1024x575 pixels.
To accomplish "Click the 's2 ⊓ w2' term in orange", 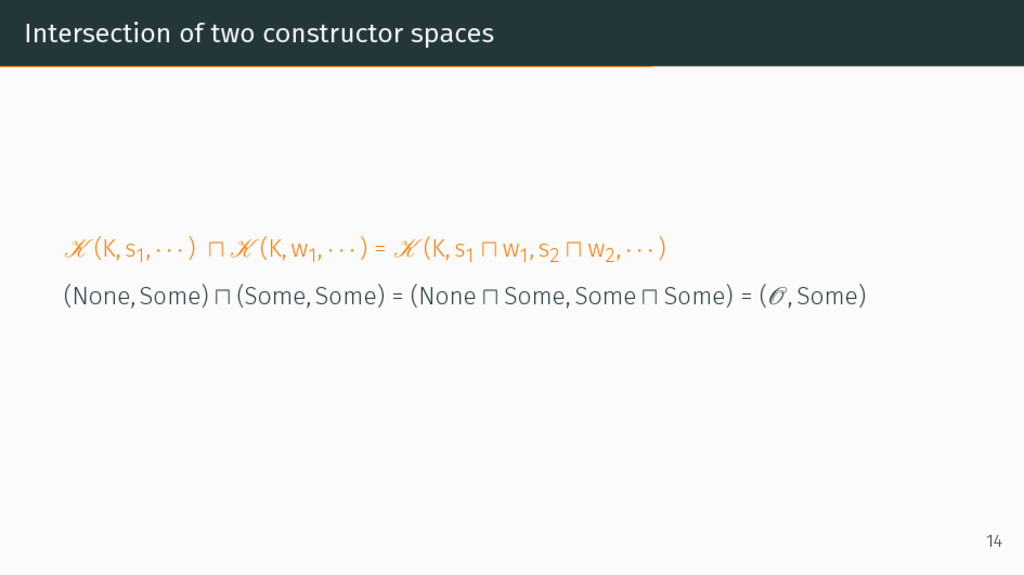I will point(577,250).
